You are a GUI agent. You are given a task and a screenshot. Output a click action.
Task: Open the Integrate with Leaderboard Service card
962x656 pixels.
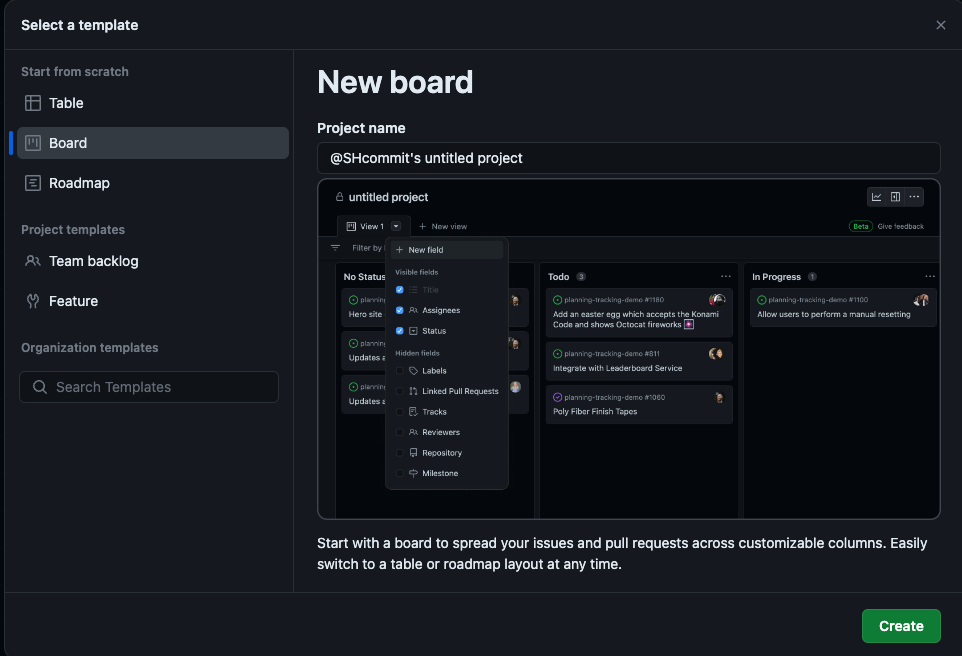(639, 361)
